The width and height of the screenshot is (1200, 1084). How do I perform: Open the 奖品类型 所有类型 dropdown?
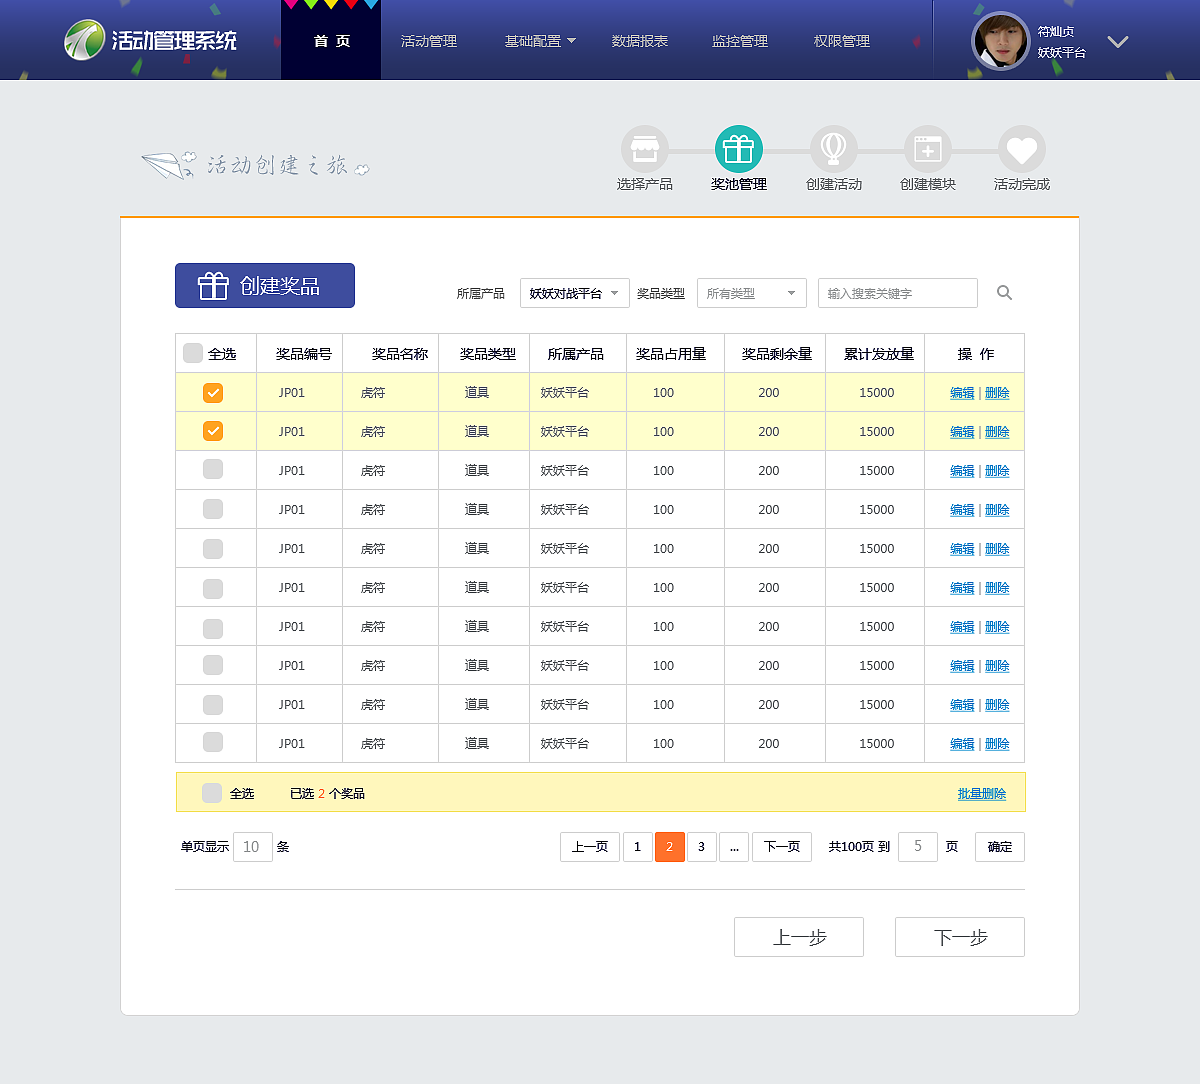(x=751, y=293)
